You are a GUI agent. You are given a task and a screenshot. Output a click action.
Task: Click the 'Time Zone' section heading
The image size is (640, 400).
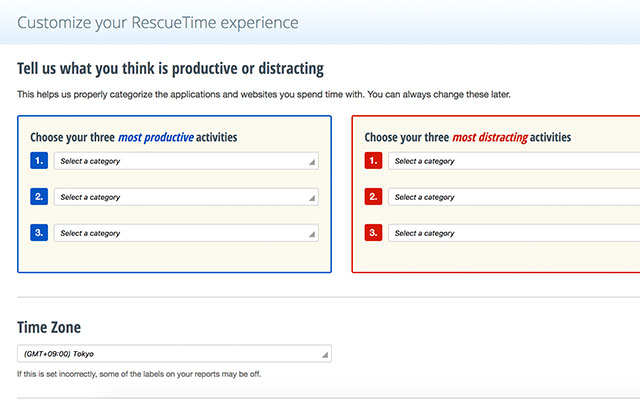pos(50,327)
